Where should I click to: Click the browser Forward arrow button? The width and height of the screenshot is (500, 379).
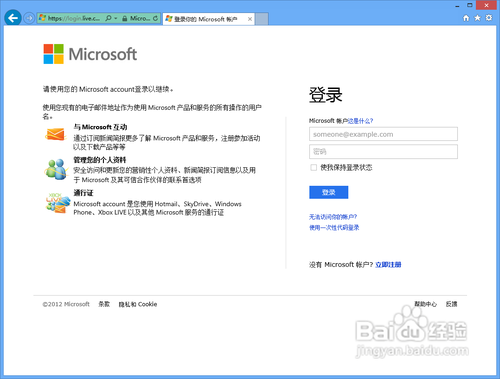[29, 18]
